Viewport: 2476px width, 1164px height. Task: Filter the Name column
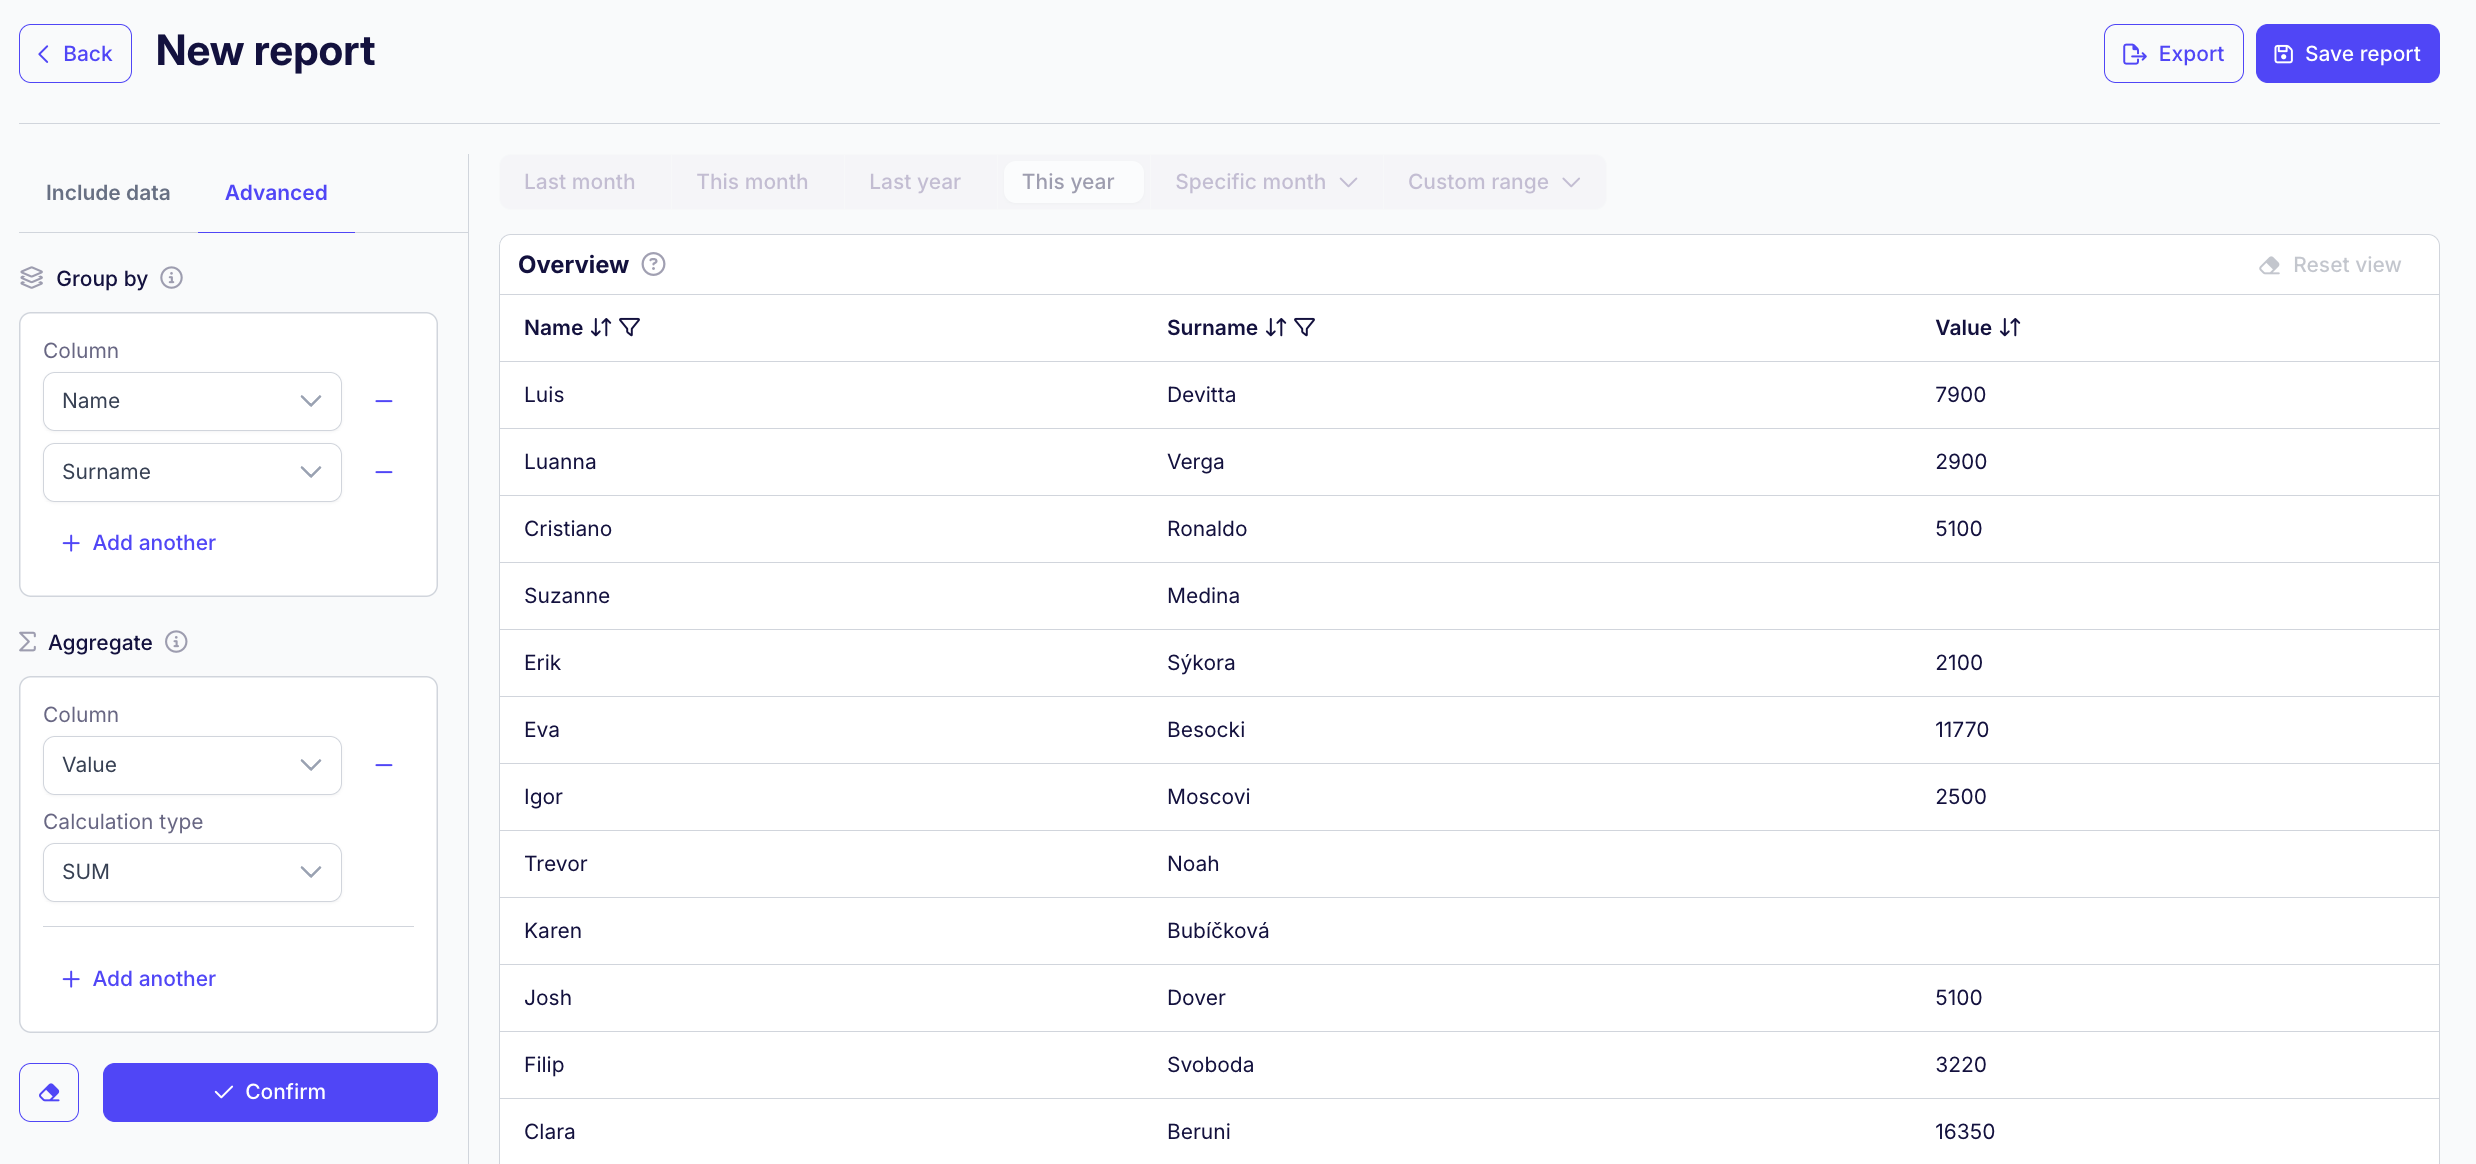630,327
